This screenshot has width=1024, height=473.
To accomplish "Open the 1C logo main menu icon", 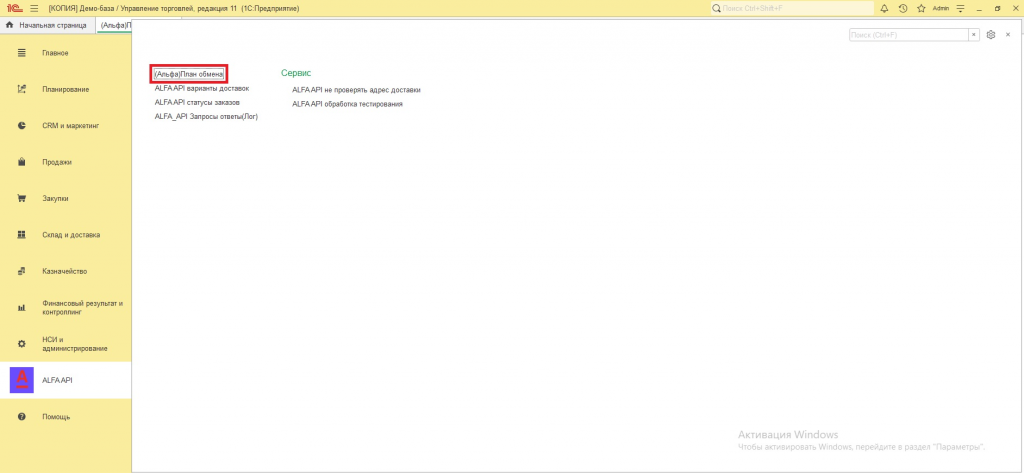I will 13,8.
